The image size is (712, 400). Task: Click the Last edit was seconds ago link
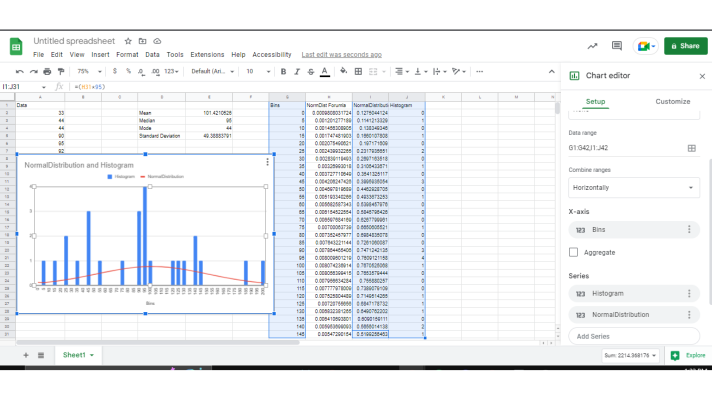tap(341, 54)
